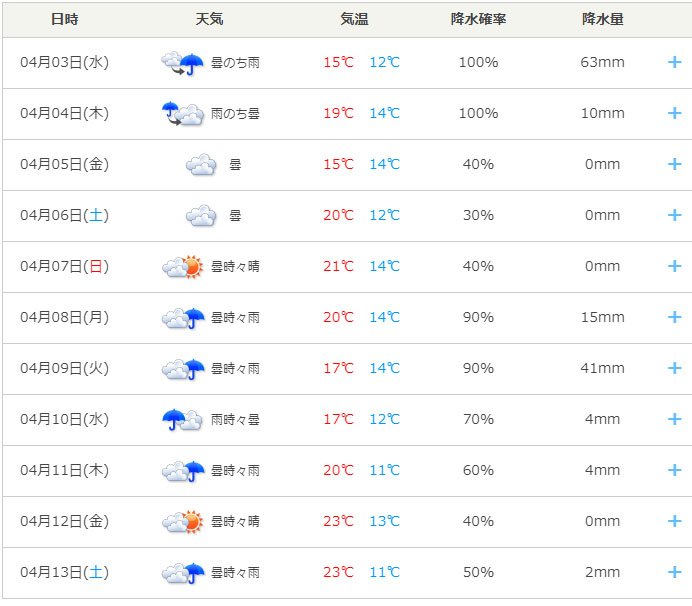Click the 曇時々晴 icon for 04月12日(金)
692x606 pixels.
[183, 522]
